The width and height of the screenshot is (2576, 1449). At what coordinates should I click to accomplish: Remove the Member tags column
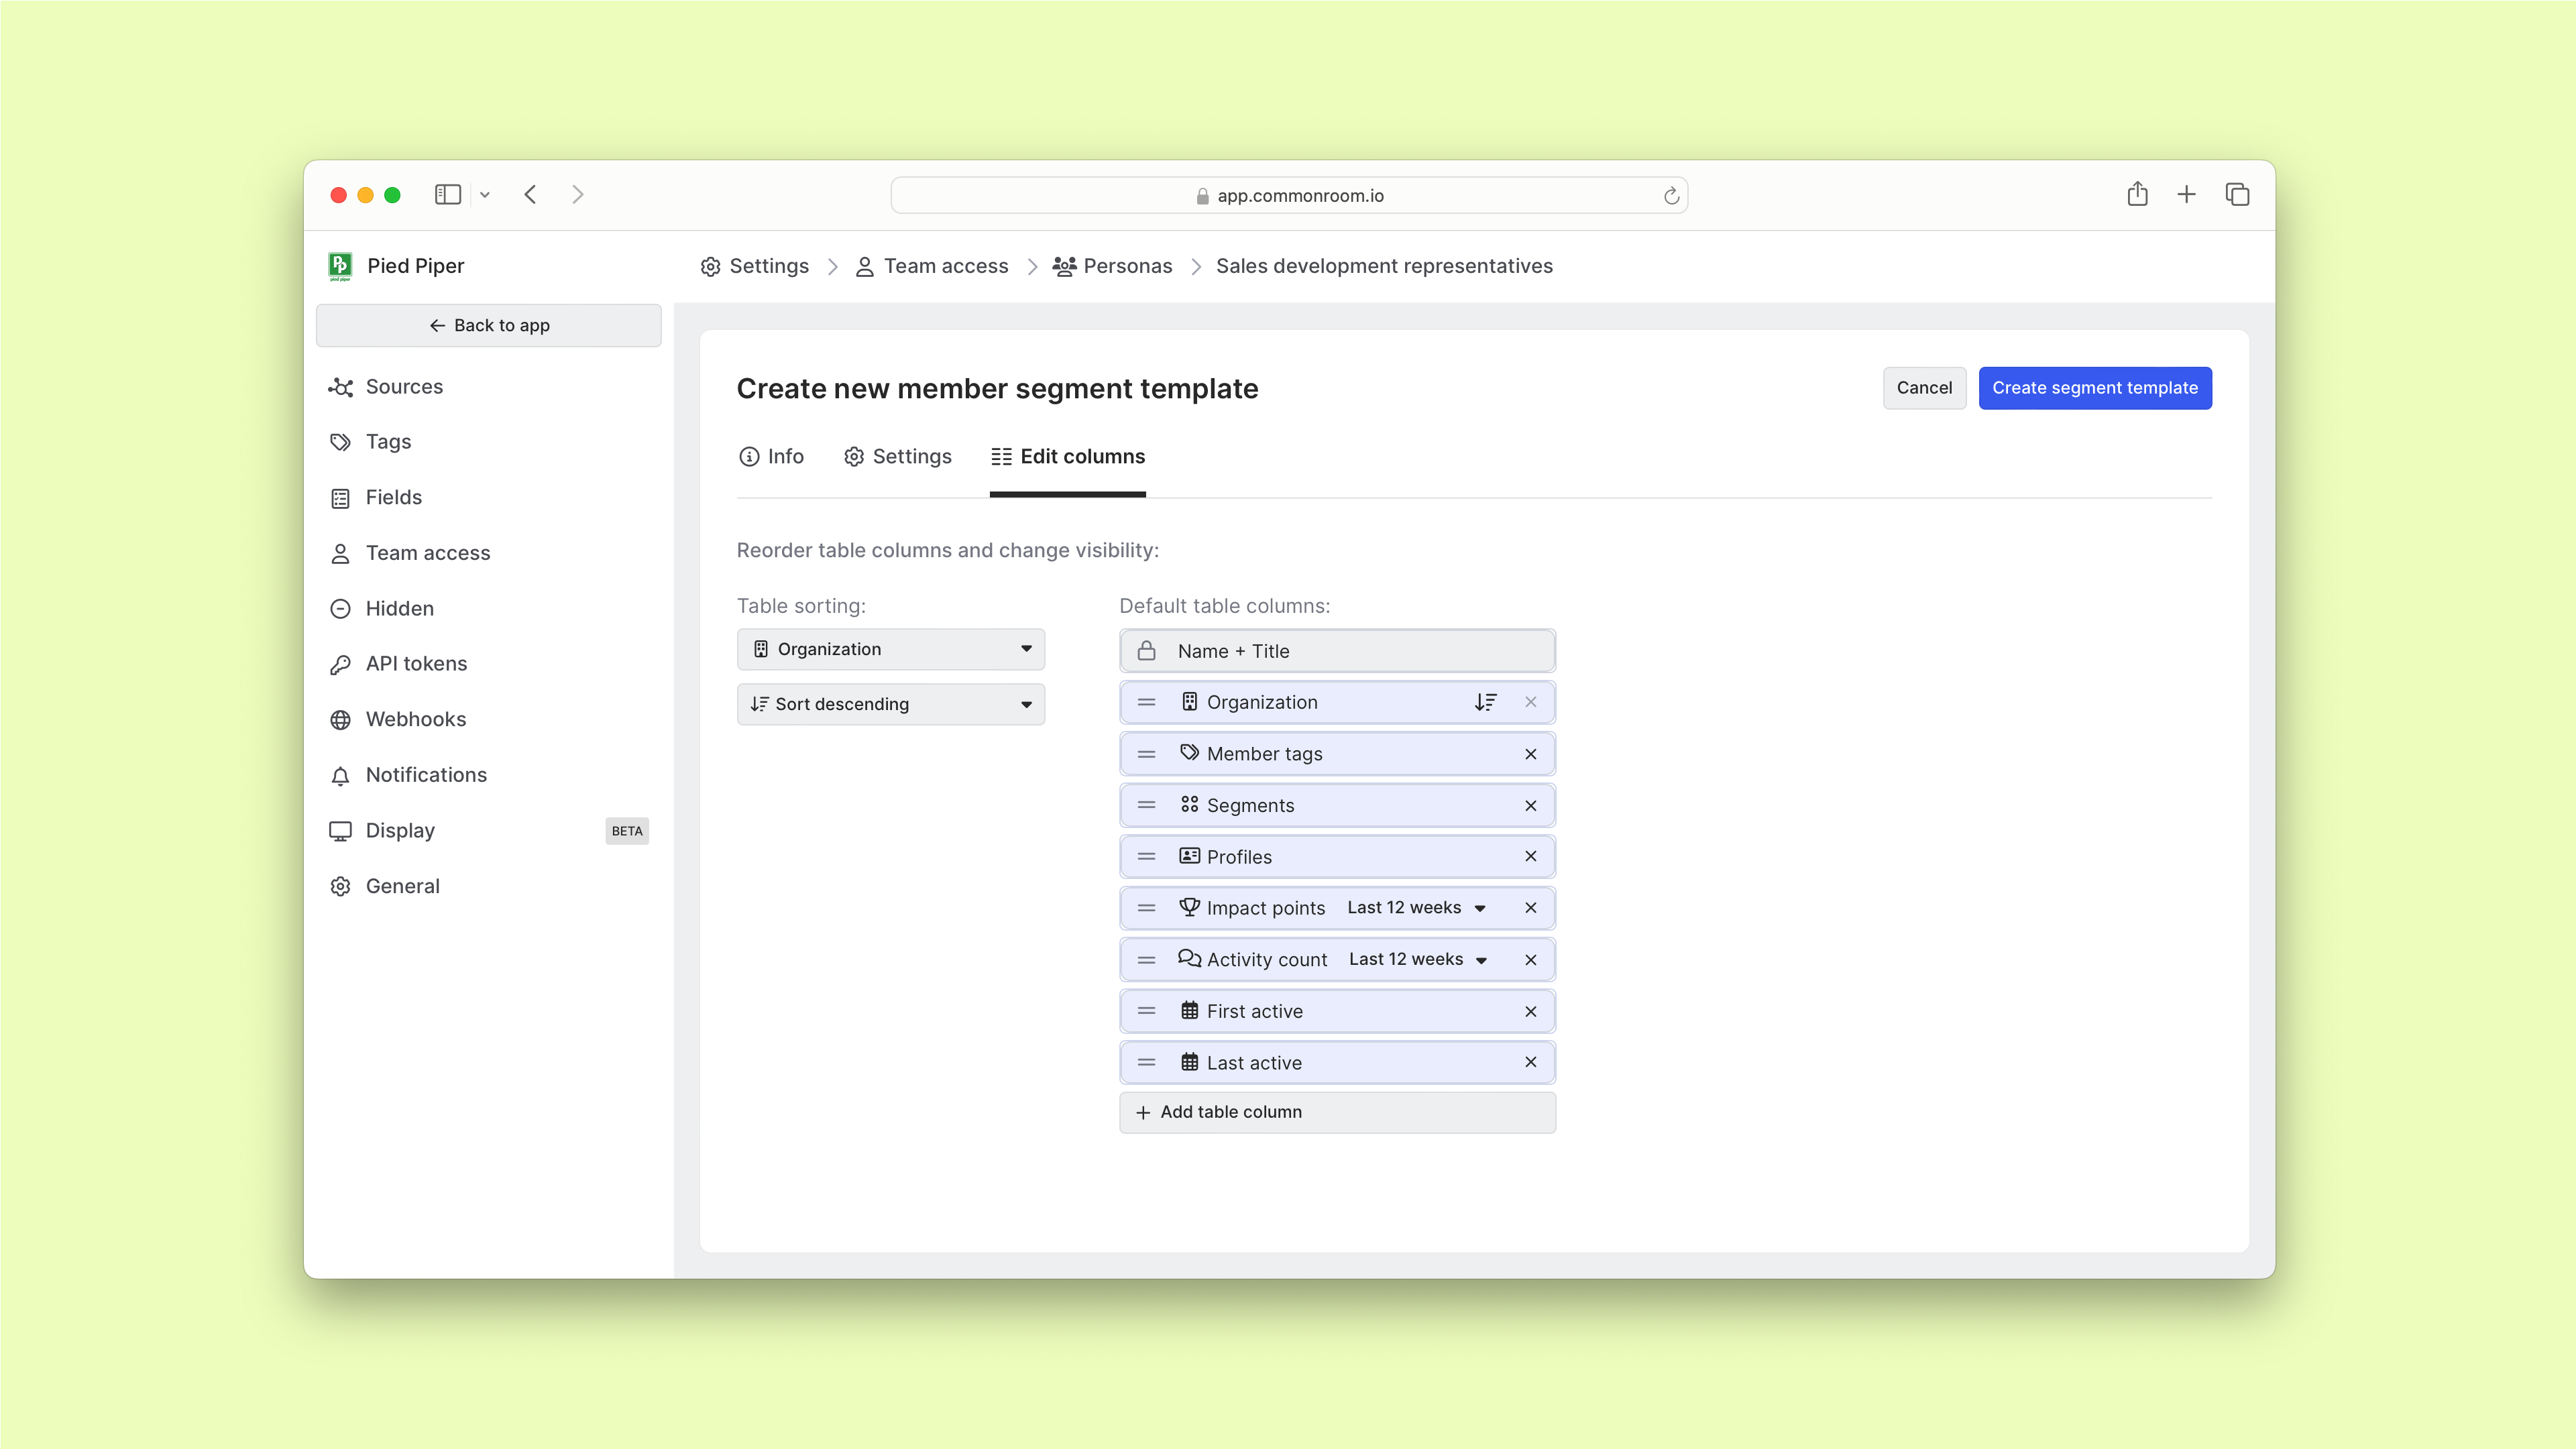coord(1530,754)
